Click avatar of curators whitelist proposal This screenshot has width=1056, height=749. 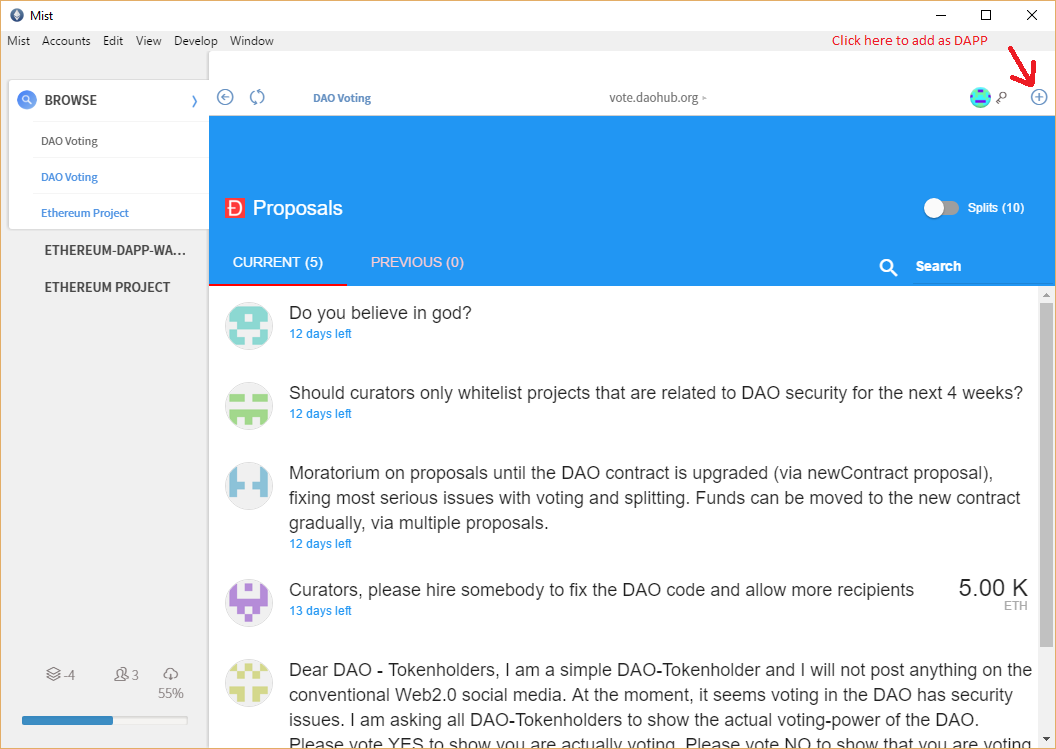[249, 406]
